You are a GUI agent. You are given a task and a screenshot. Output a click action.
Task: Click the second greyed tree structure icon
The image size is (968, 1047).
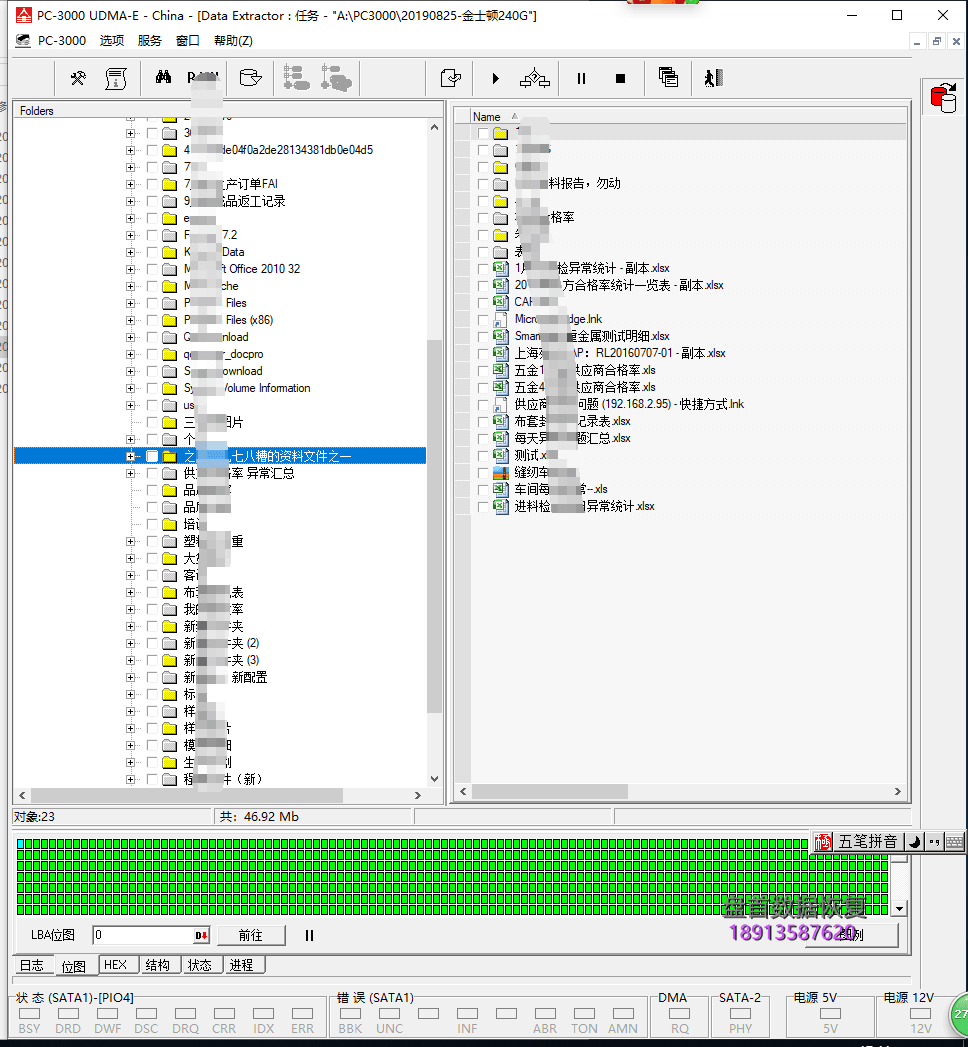point(336,77)
